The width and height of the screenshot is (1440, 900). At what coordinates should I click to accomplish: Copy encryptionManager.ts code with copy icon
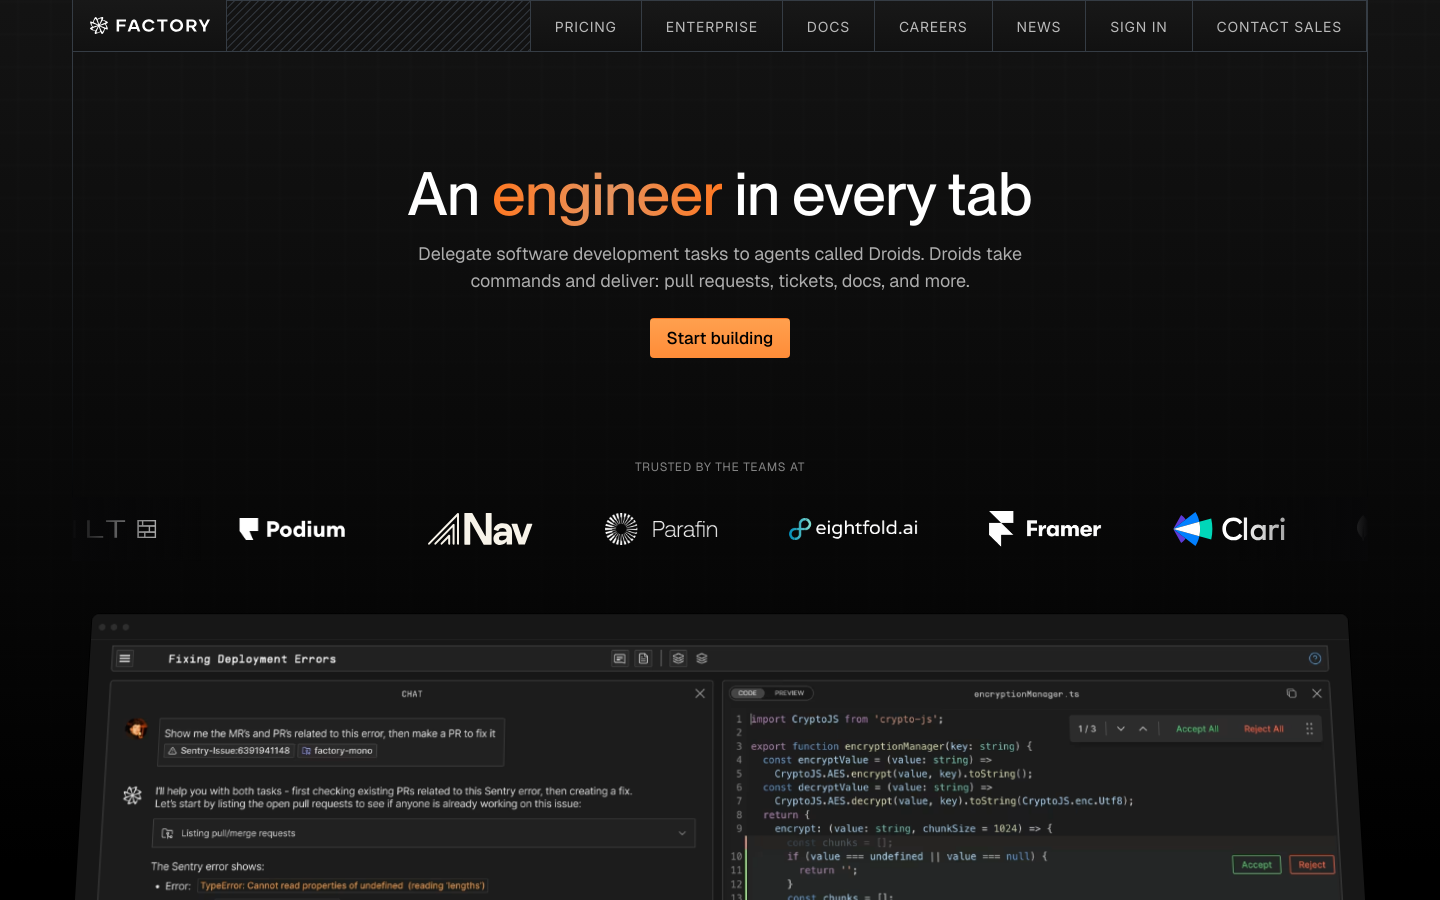tap(1291, 693)
